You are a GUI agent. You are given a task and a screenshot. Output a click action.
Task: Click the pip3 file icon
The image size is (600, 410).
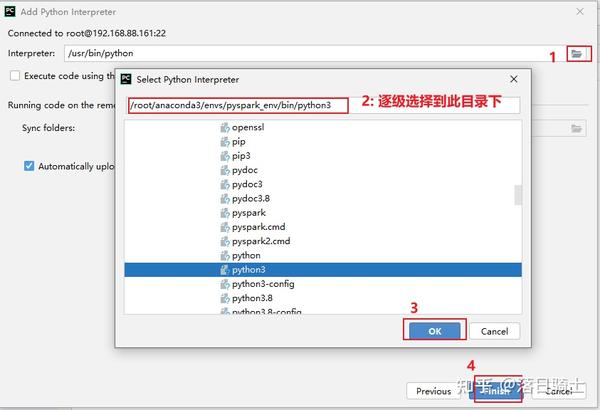click(225, 156)
